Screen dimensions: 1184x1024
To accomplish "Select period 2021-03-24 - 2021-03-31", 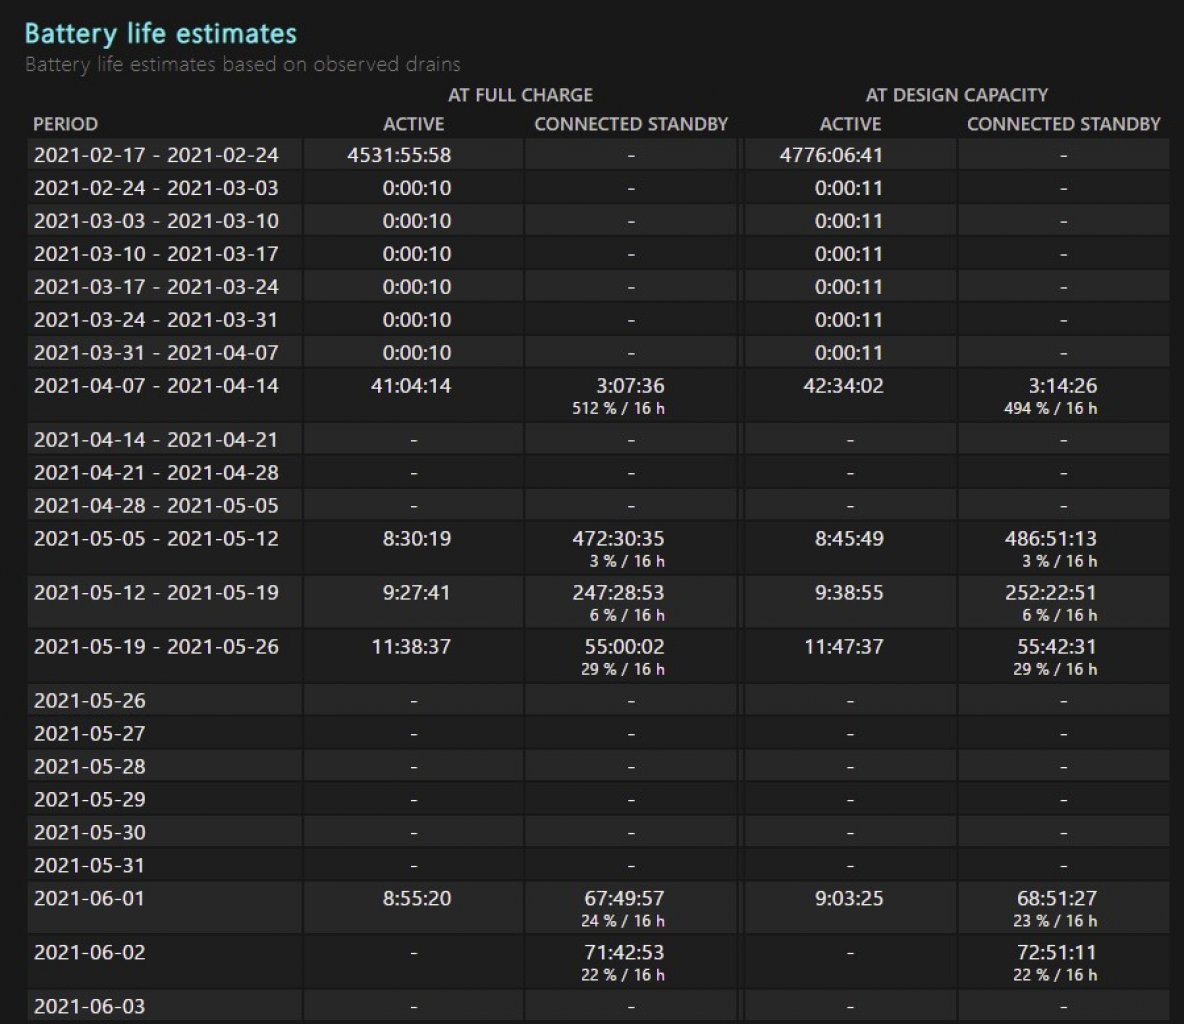I will [x=156, y=320].
